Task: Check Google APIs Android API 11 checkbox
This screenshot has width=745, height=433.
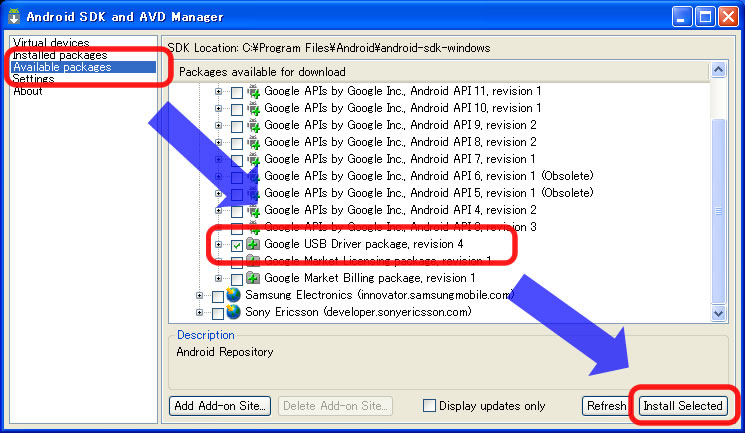Action: 237,92
